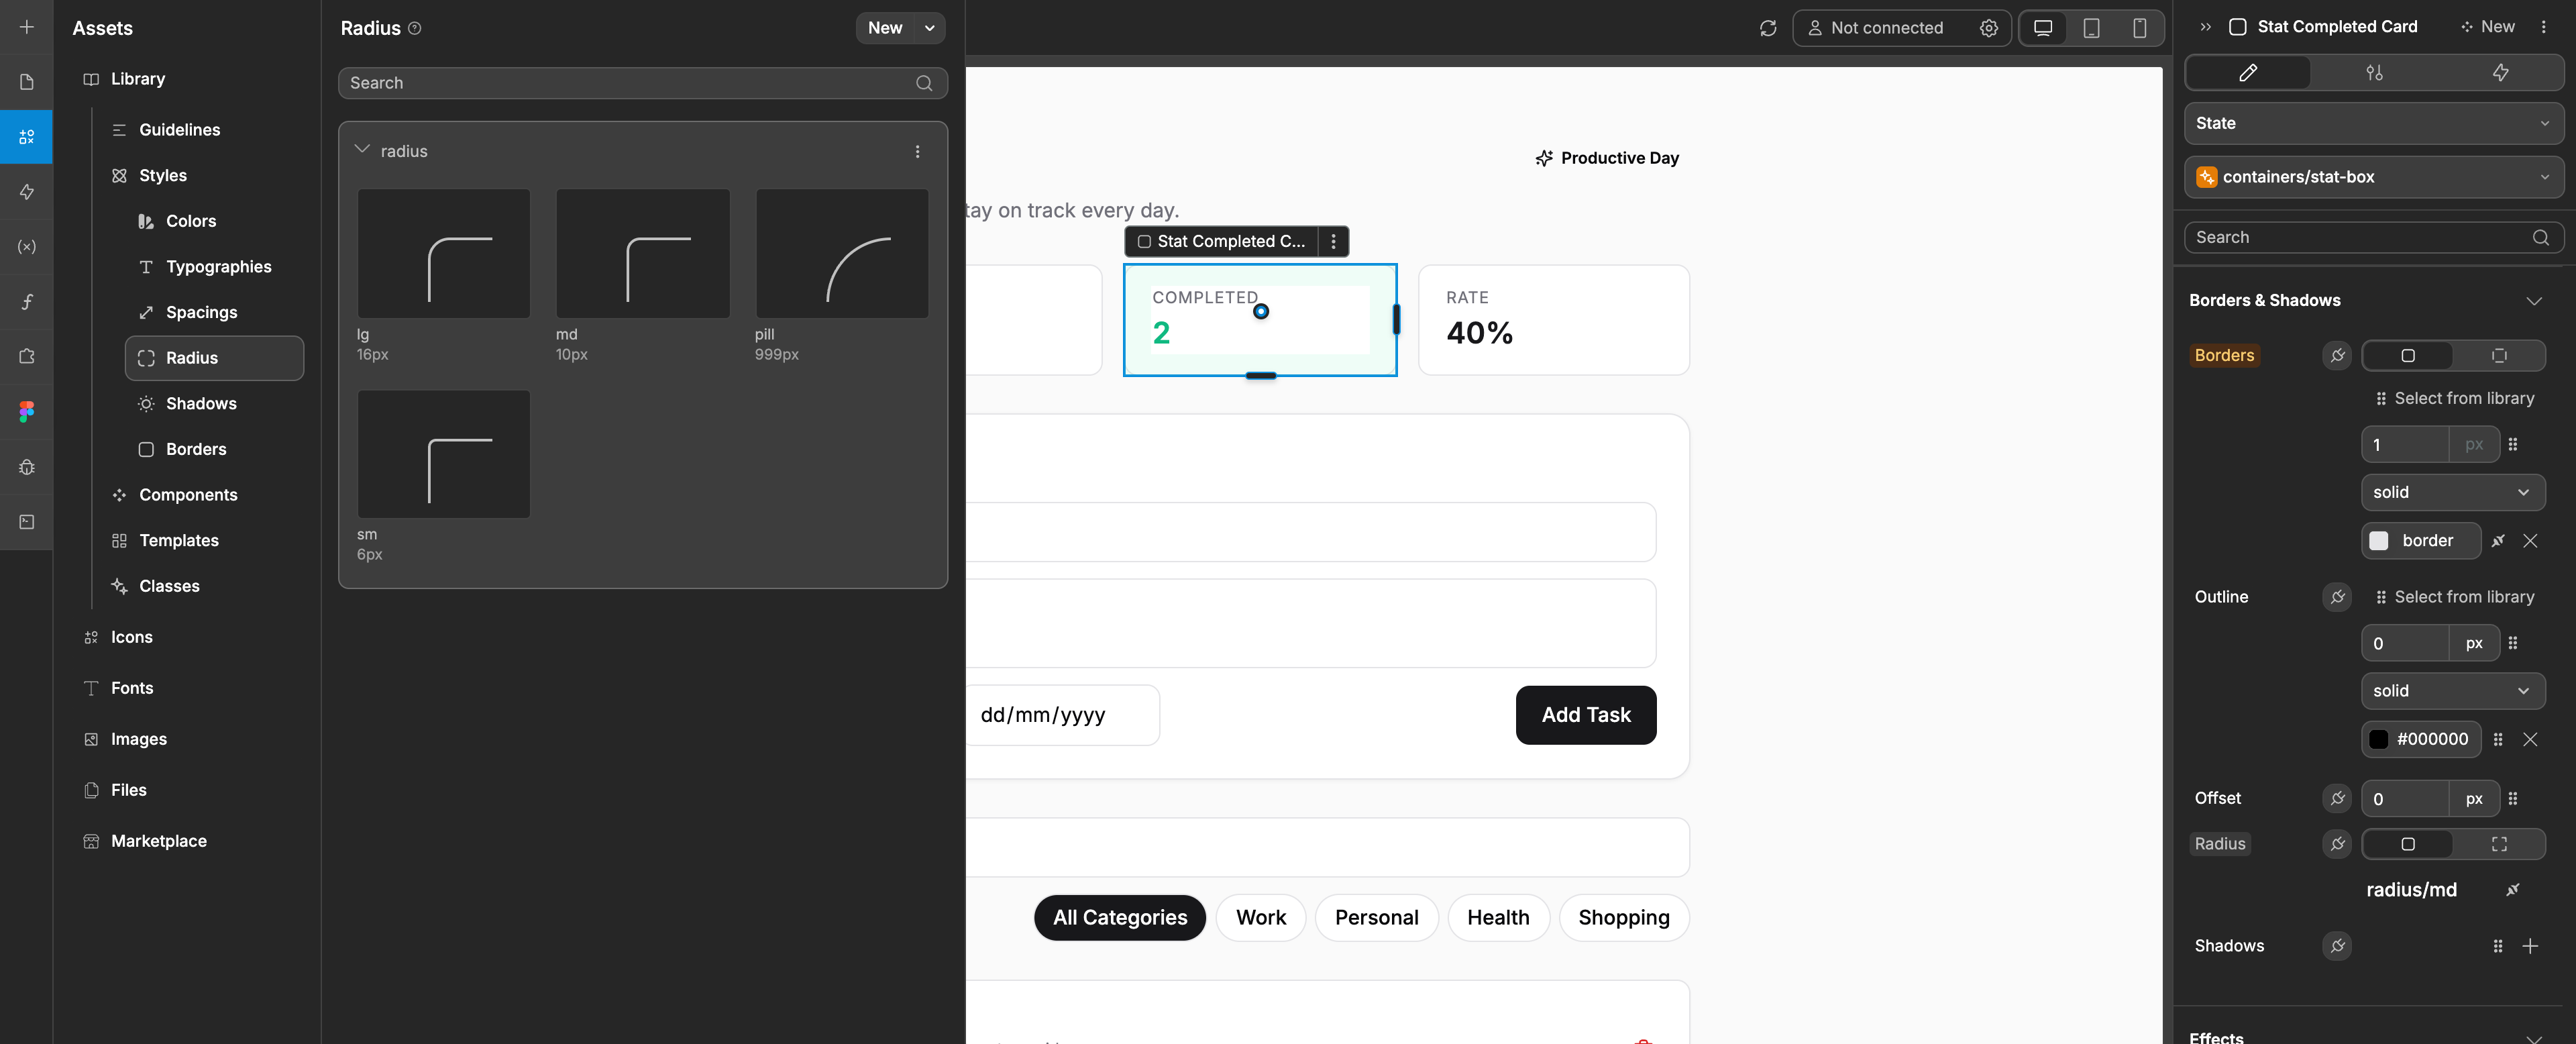This screenshot has width=2576, height=1044.
Task: Open the Figma import icon in sidebar
Action: coord(27,411)
